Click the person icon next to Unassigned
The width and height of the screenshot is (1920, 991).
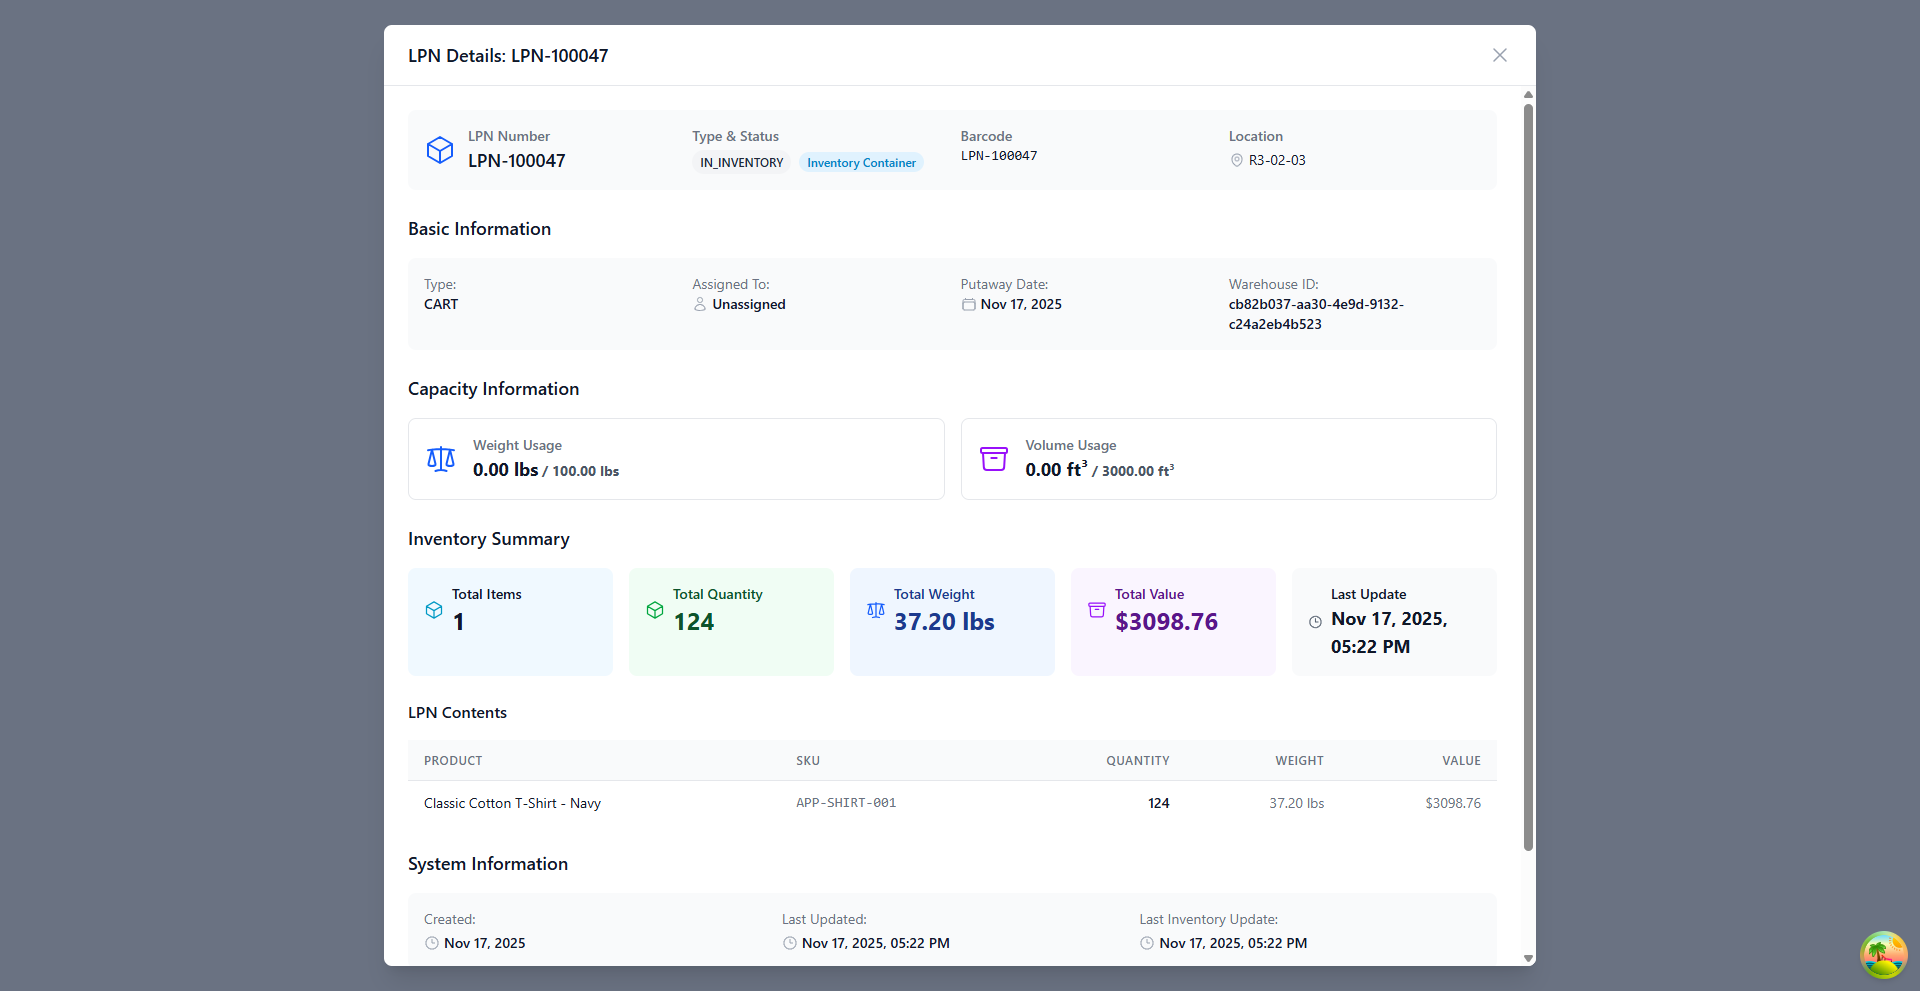700,304
